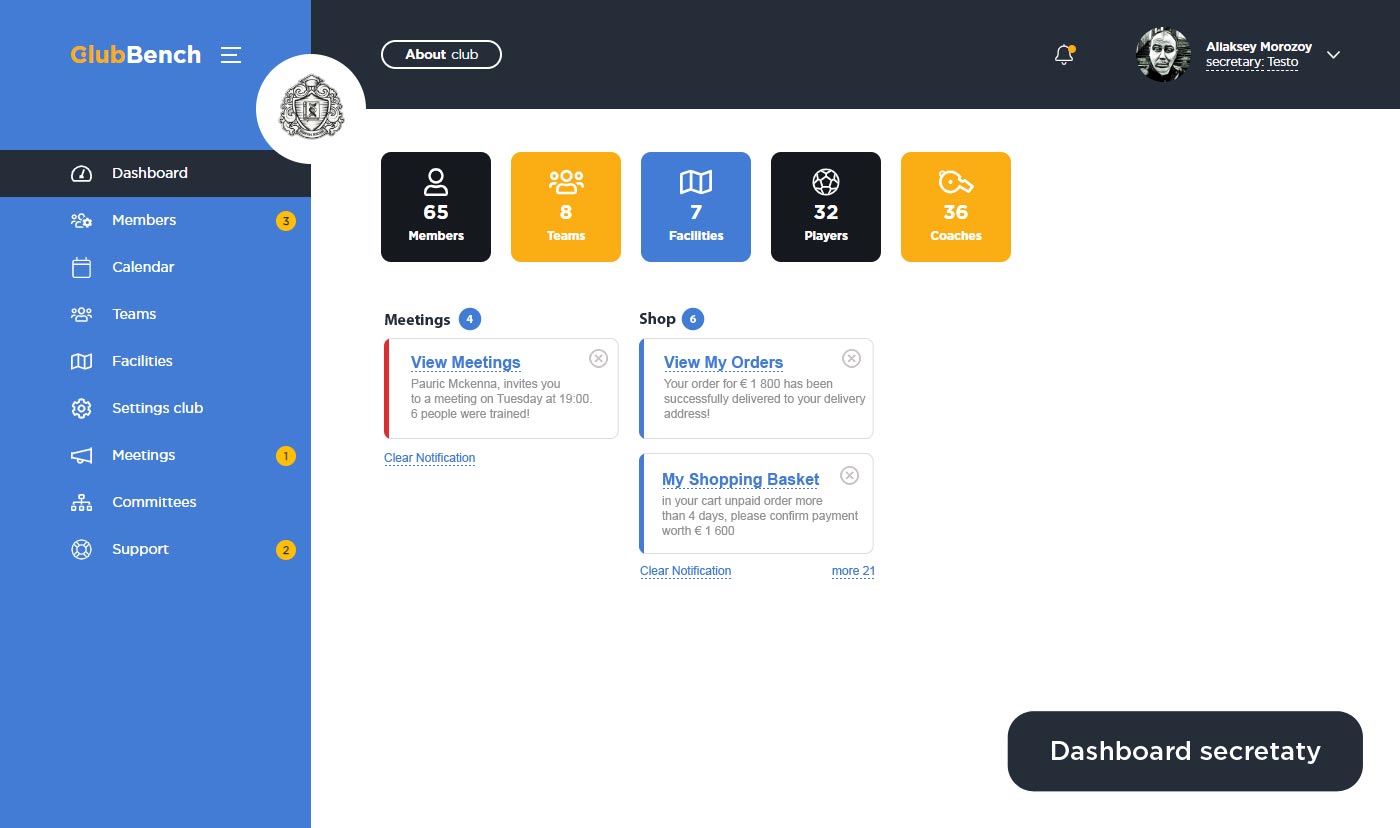
Task: Go to Settings club in the sidebar
Action: coord(157,408)
